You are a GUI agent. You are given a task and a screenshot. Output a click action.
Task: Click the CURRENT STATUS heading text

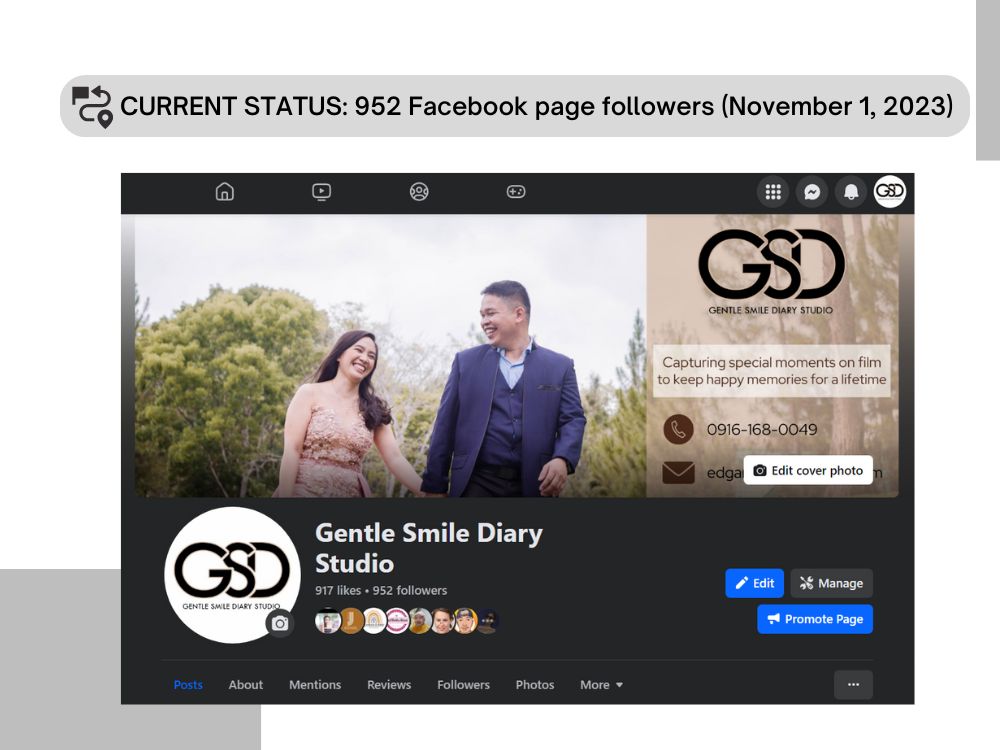(536, 106)
